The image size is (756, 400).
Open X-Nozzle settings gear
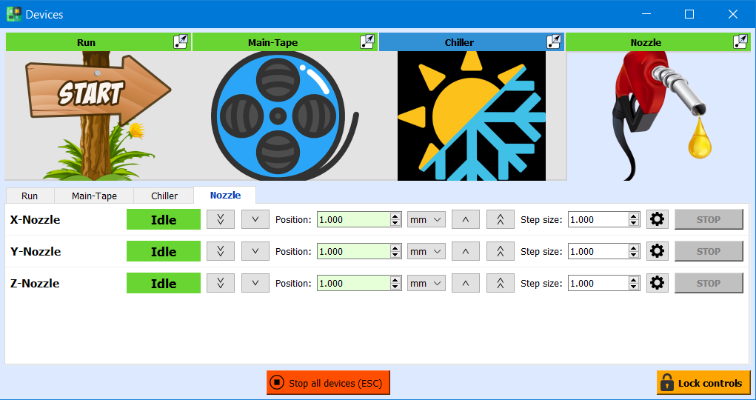[657, 220]
